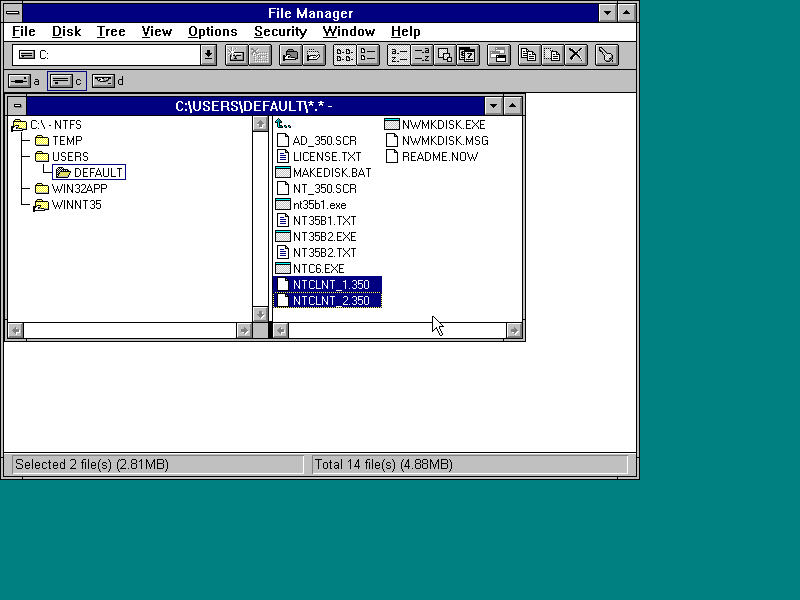Select the file LICENSE.TXT
This screenshot has height=600, width=800.
point(318,157)
